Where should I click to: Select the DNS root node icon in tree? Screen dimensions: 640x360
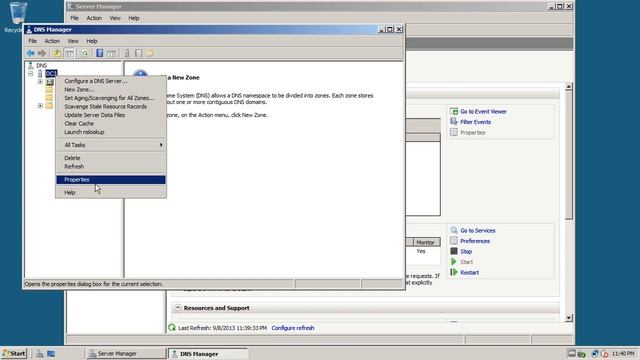(31, 65)
